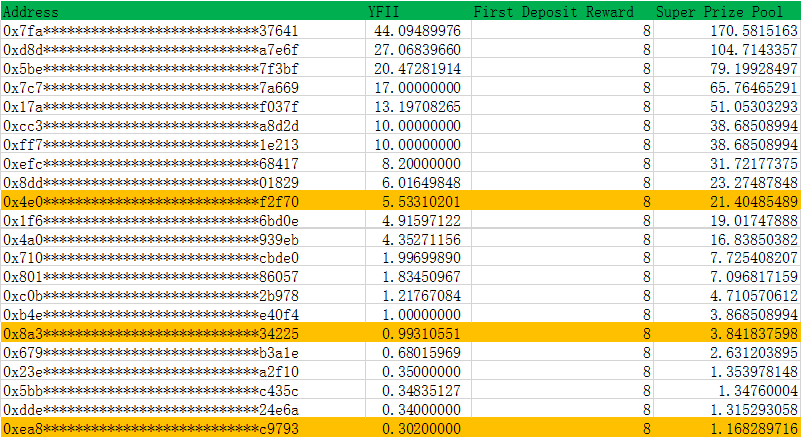Click highlighted YFII value 5.53310201
This screenshot has height=438, width=802.
(x=421, y=202)
